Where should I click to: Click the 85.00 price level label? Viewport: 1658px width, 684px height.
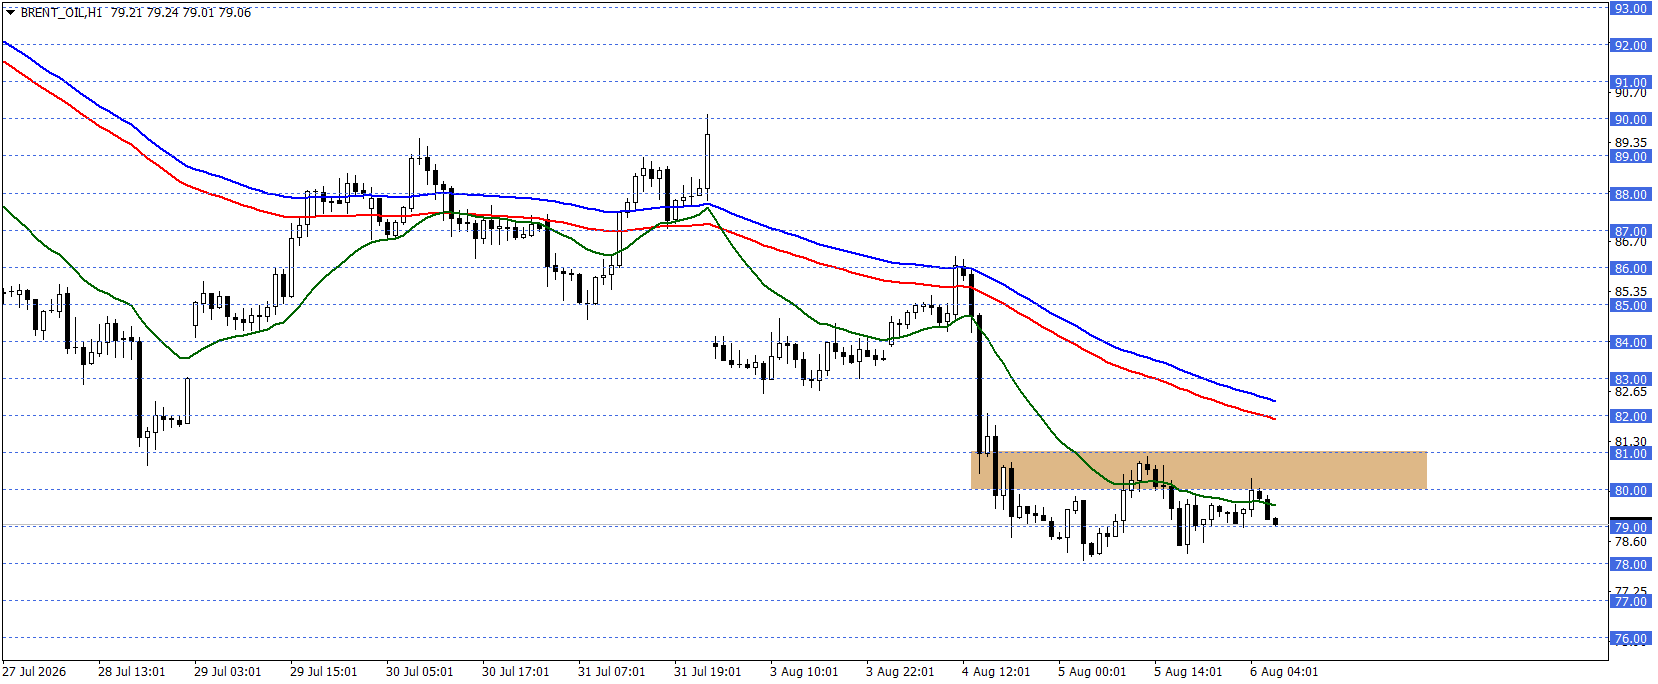[x=1630, y=306]
